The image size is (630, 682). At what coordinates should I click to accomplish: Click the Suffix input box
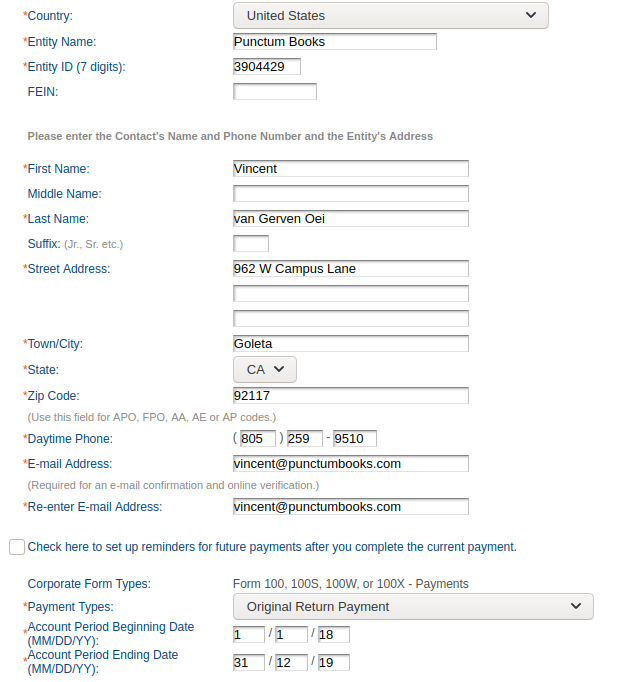coord(250,244)
